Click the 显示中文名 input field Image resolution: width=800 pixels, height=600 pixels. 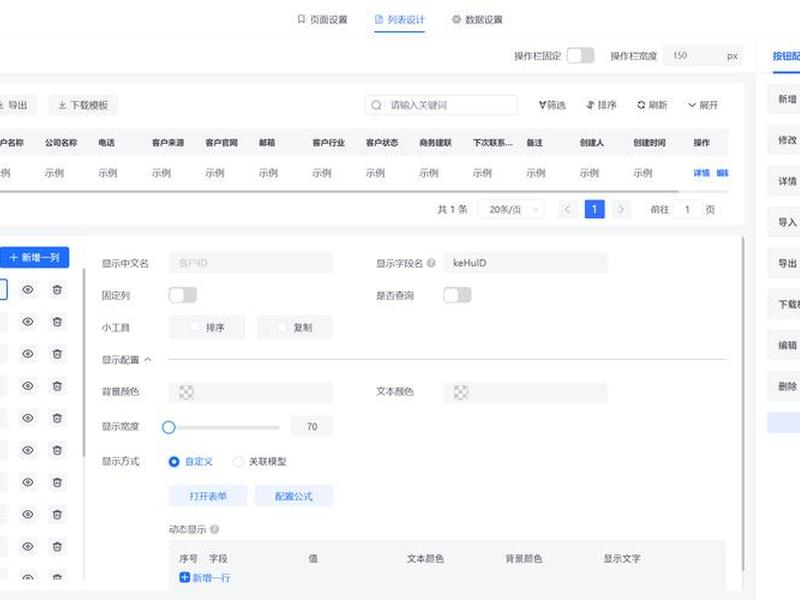(x=251, y=263)
